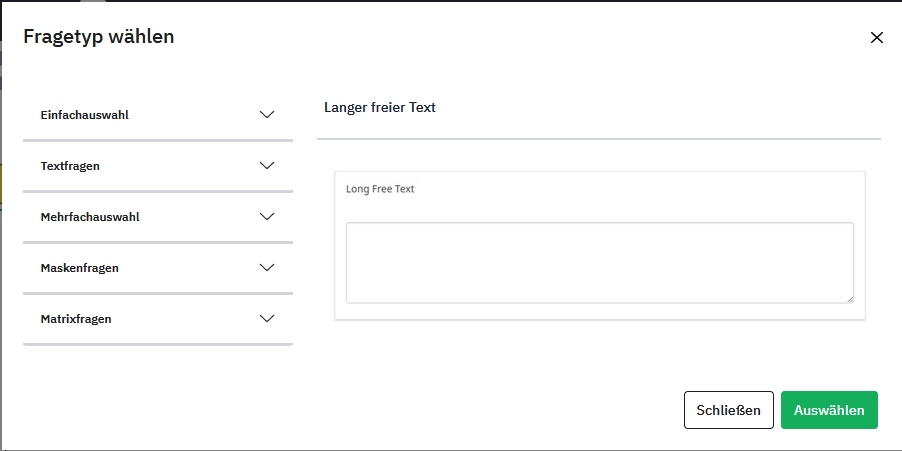Expand the Mehrfachauswahl category label
The width and height of the screenshot is (902, 451).
coord(90,217)
